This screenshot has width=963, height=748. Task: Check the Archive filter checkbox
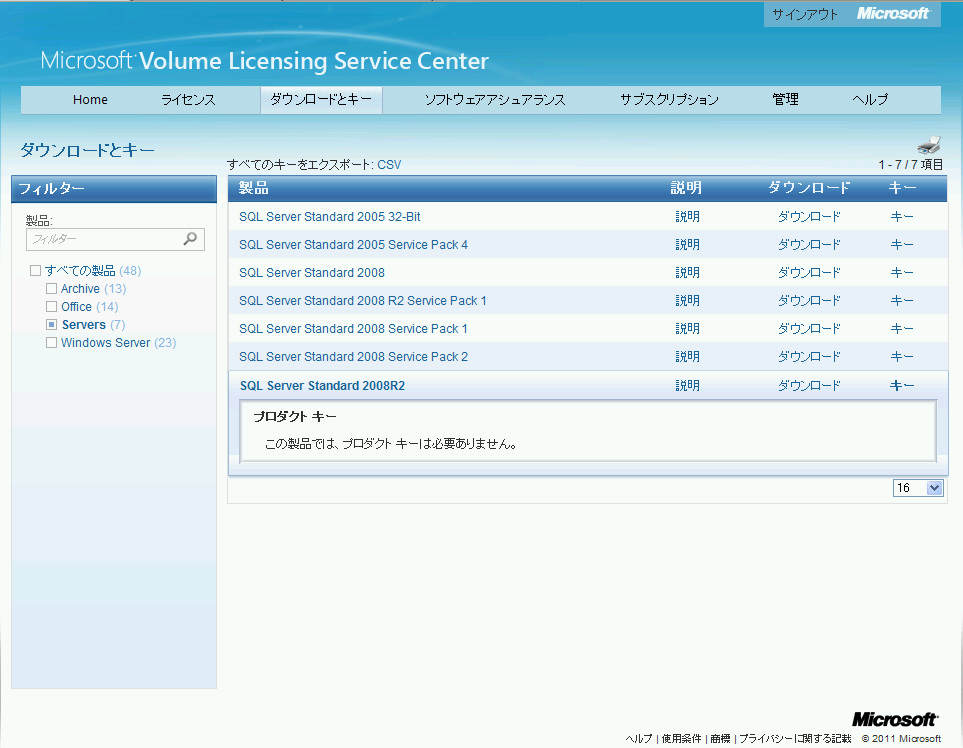[52, 289]
